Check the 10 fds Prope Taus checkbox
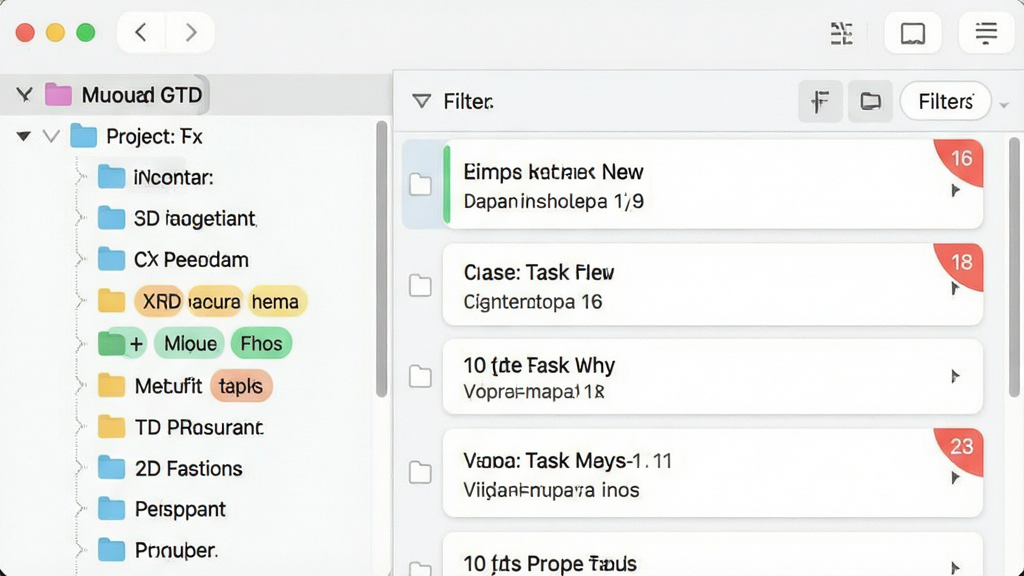1024x576 pixels. pyautogui.click(x=421, y=568)
